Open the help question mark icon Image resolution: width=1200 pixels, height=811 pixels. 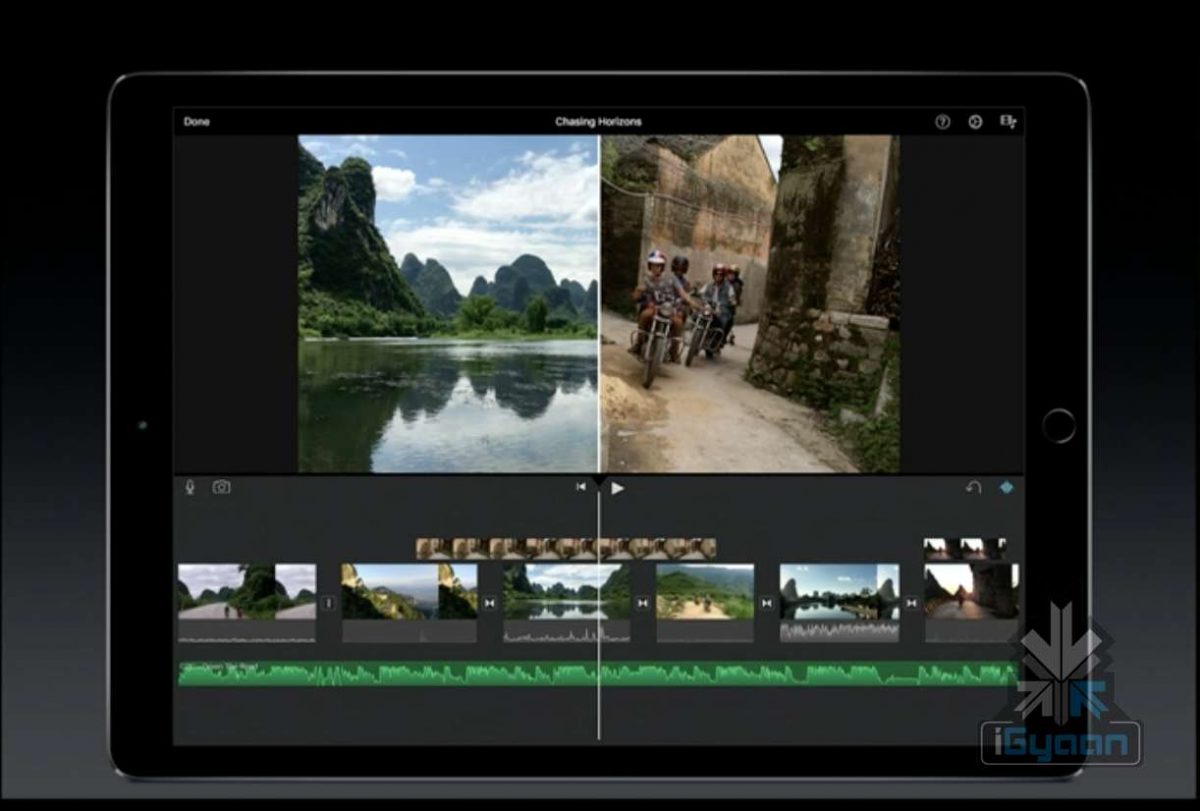[x=942, y=122]
